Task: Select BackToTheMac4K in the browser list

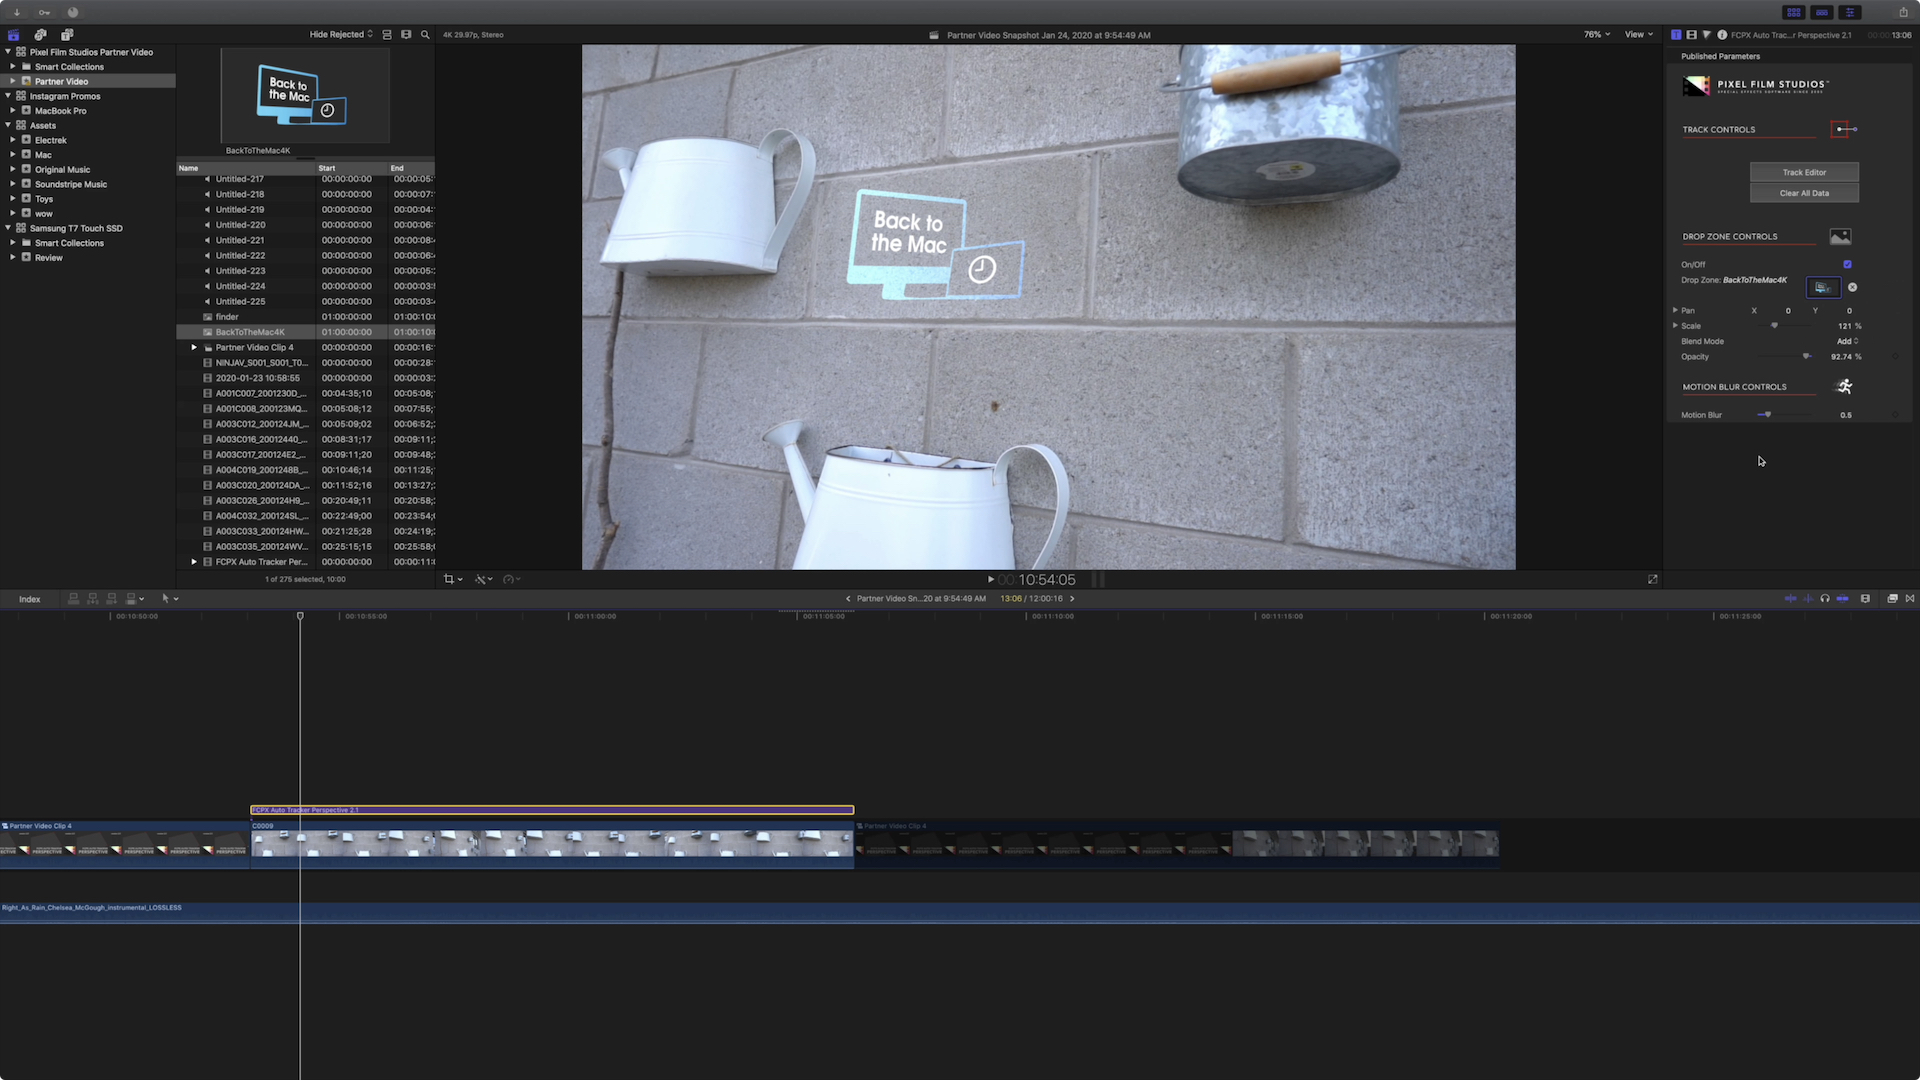Action: coord(250,331)
